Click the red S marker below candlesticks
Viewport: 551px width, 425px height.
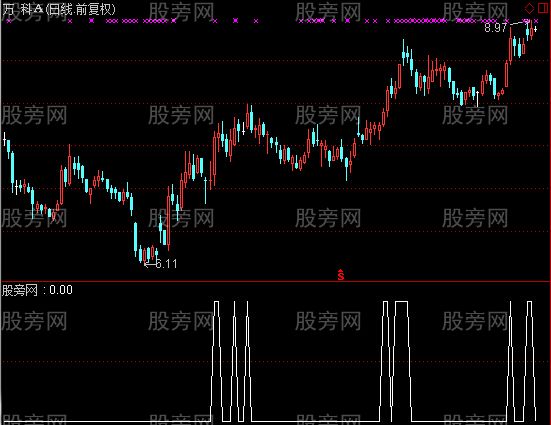point(341,275)
